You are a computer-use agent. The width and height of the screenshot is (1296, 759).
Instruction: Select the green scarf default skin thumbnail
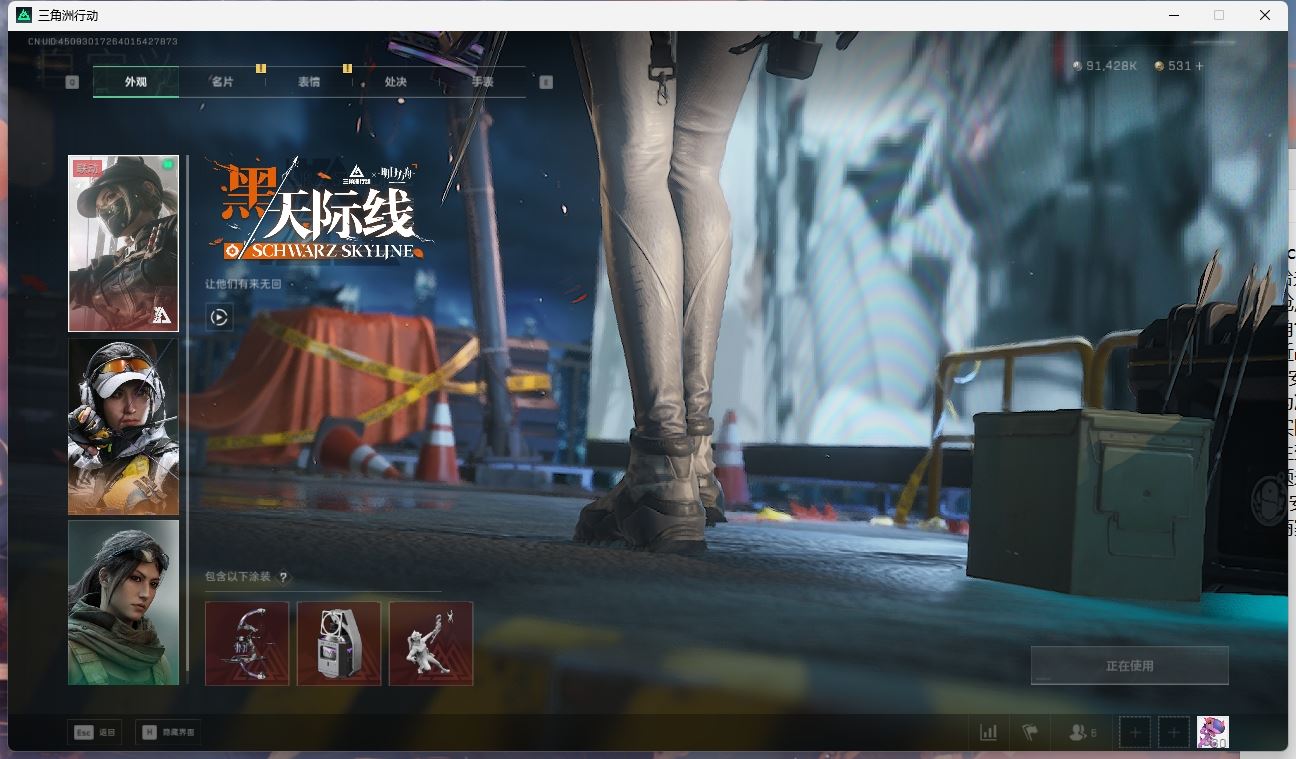tap(123, 602)
